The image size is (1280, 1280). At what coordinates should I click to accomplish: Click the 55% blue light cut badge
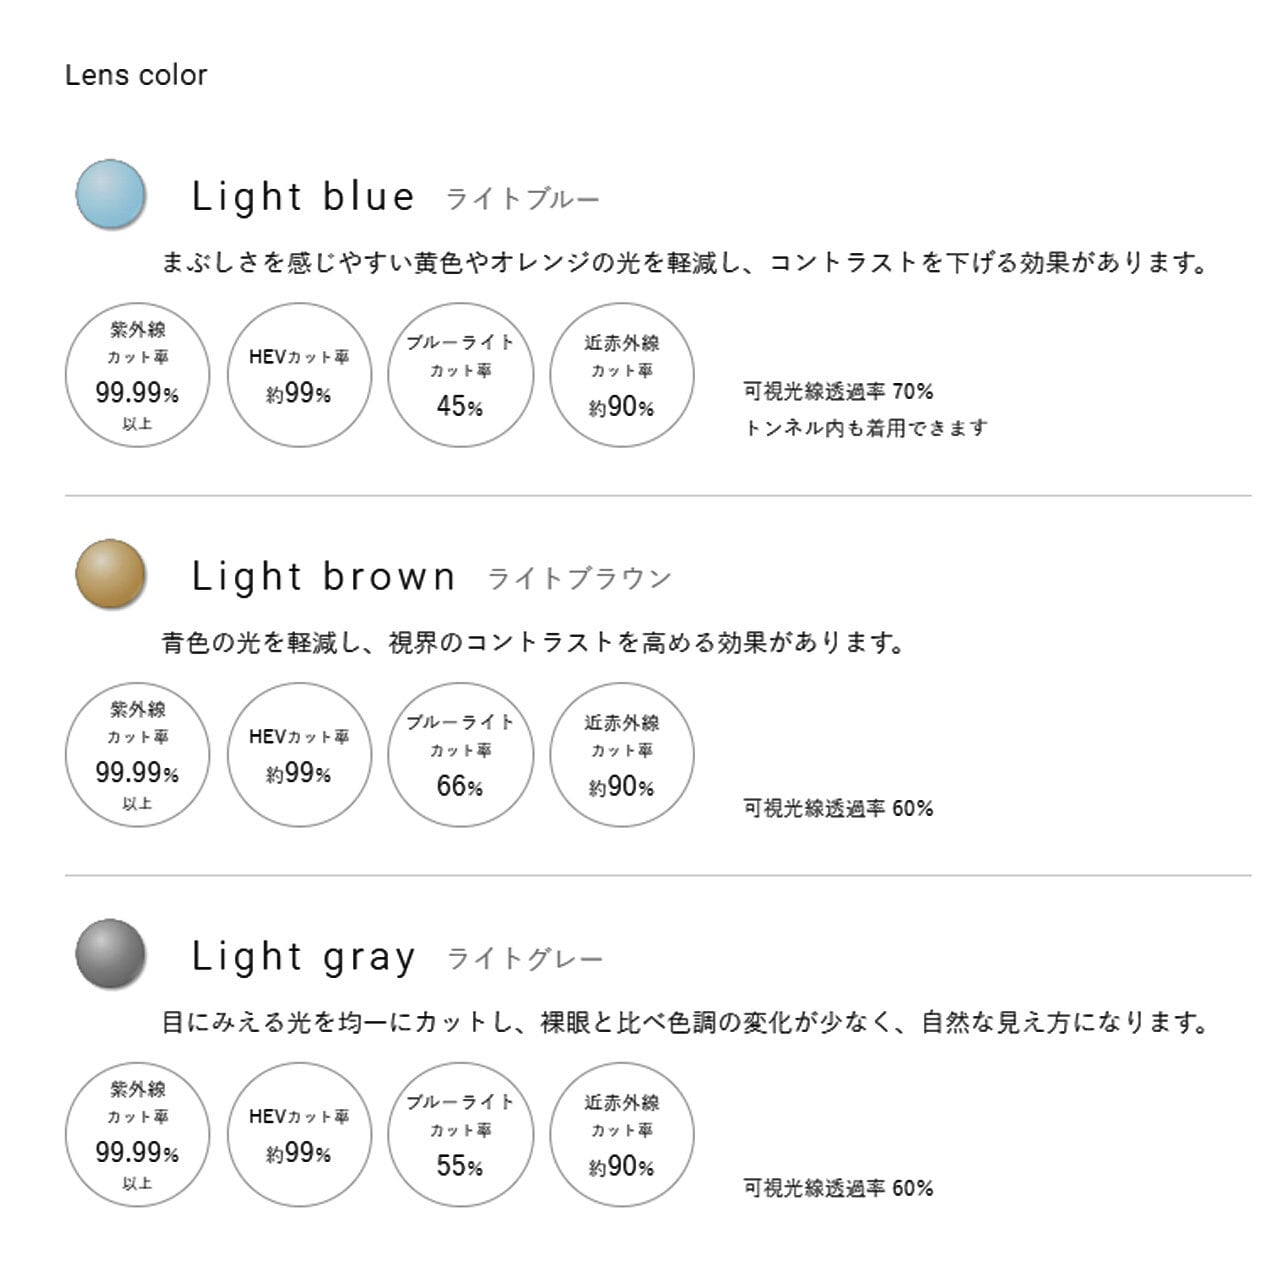tap(460, 1135)
